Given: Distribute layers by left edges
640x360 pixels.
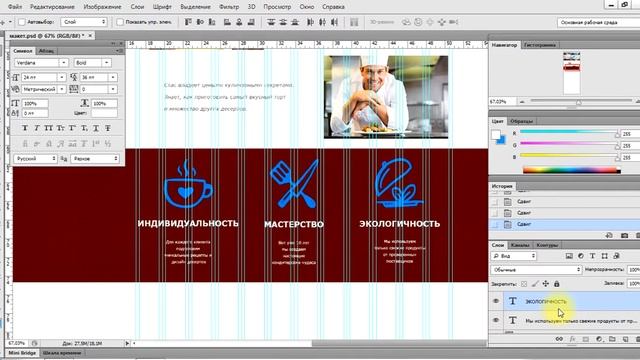Looking at the screenshot, I should [x=310, y=22].
